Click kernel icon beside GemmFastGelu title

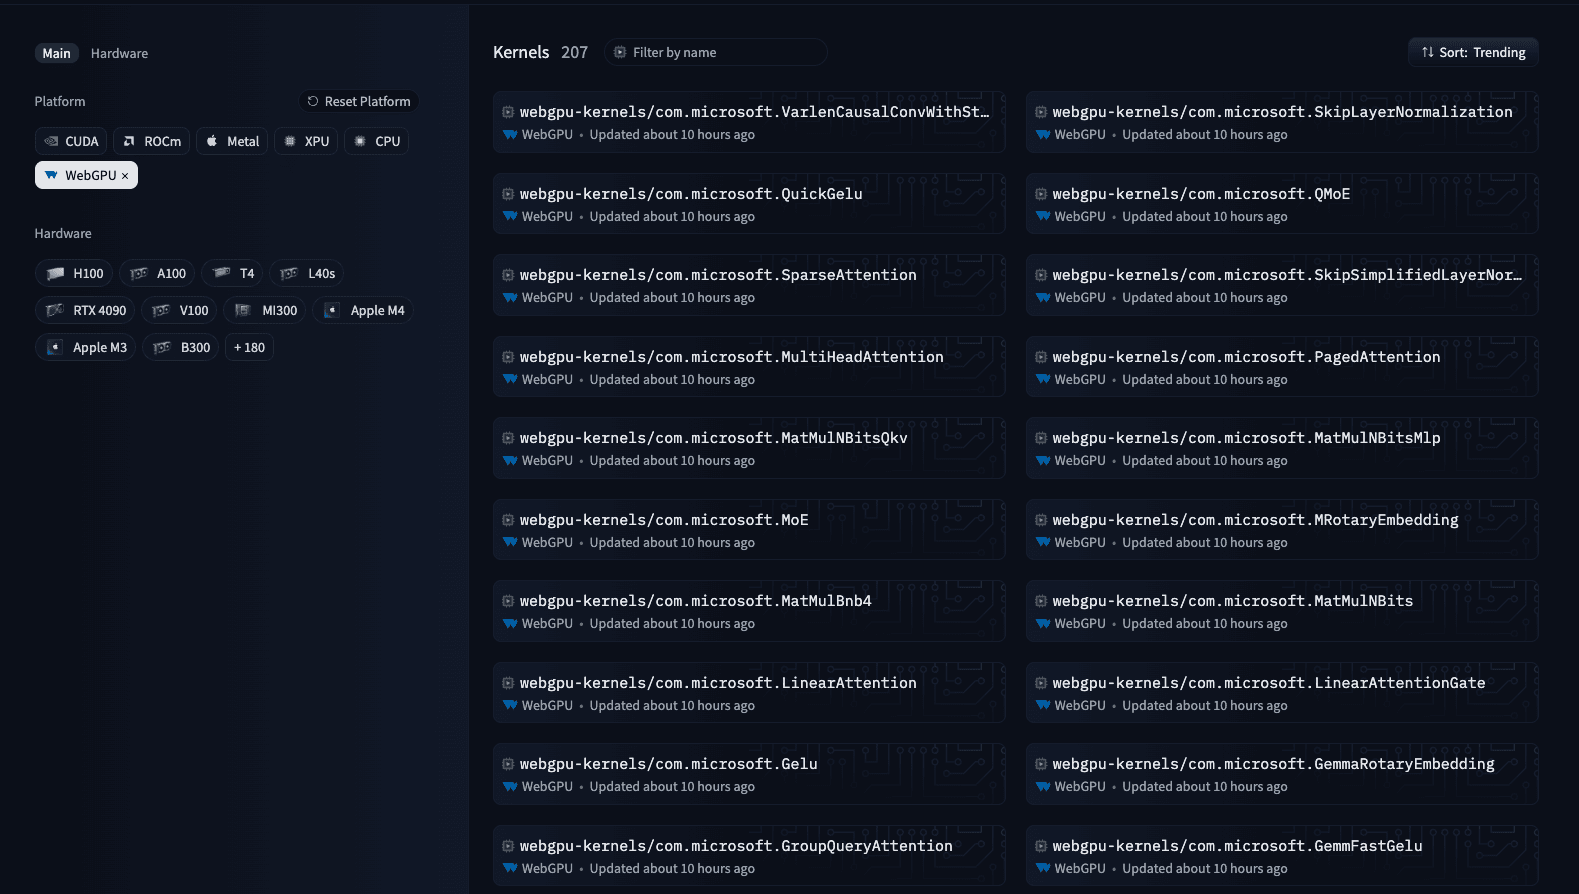coord(1041,846)
